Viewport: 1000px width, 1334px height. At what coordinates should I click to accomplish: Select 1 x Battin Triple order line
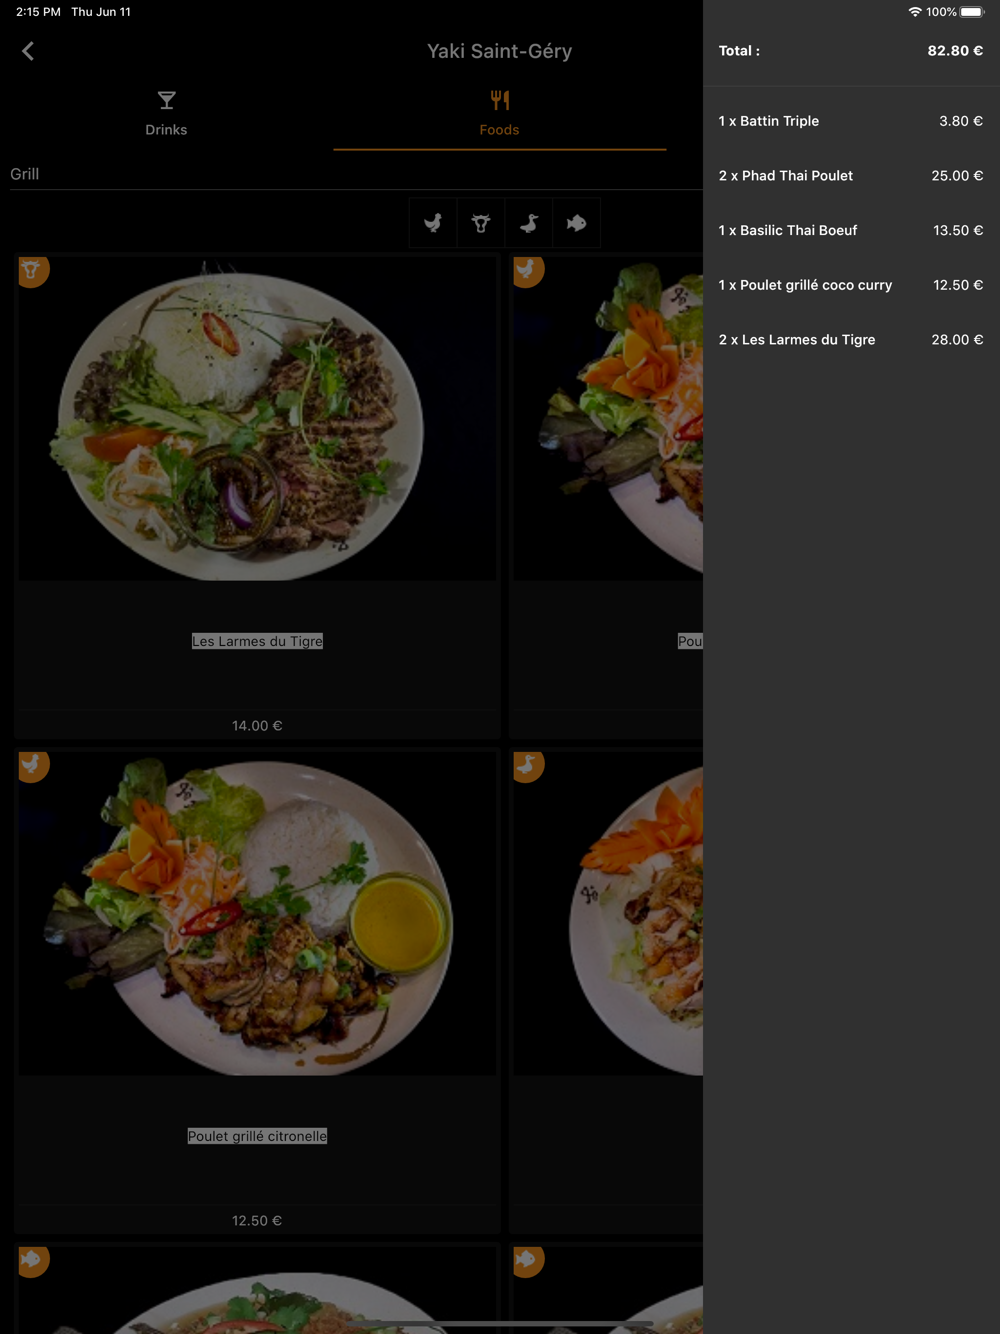click(x=851, y=121)
